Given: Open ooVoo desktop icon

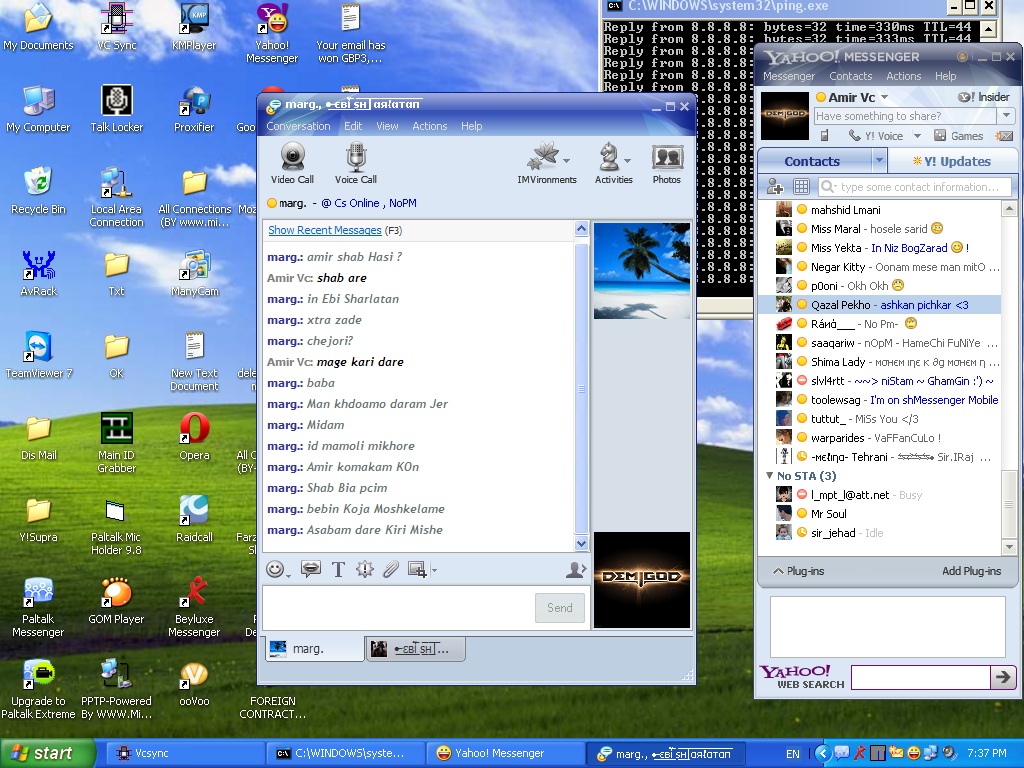Looking at the screenshot, I should click(x=194, y=683).
